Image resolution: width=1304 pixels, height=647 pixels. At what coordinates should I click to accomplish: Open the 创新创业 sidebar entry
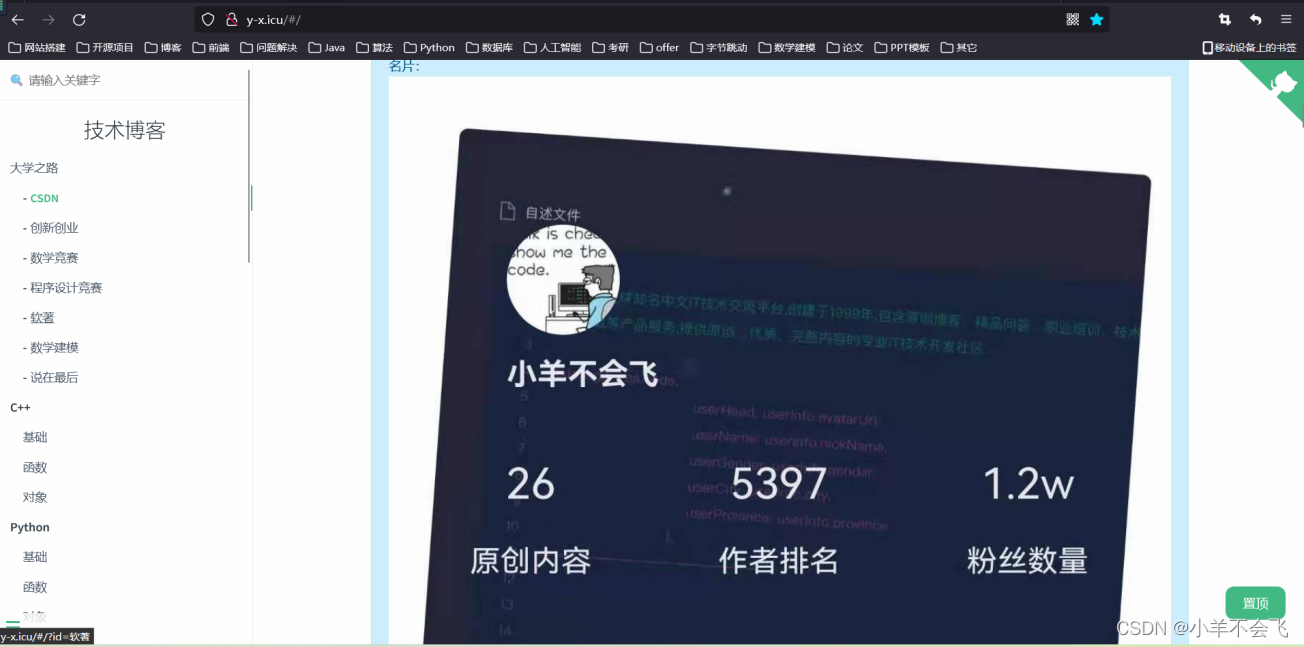coord(54,228)
